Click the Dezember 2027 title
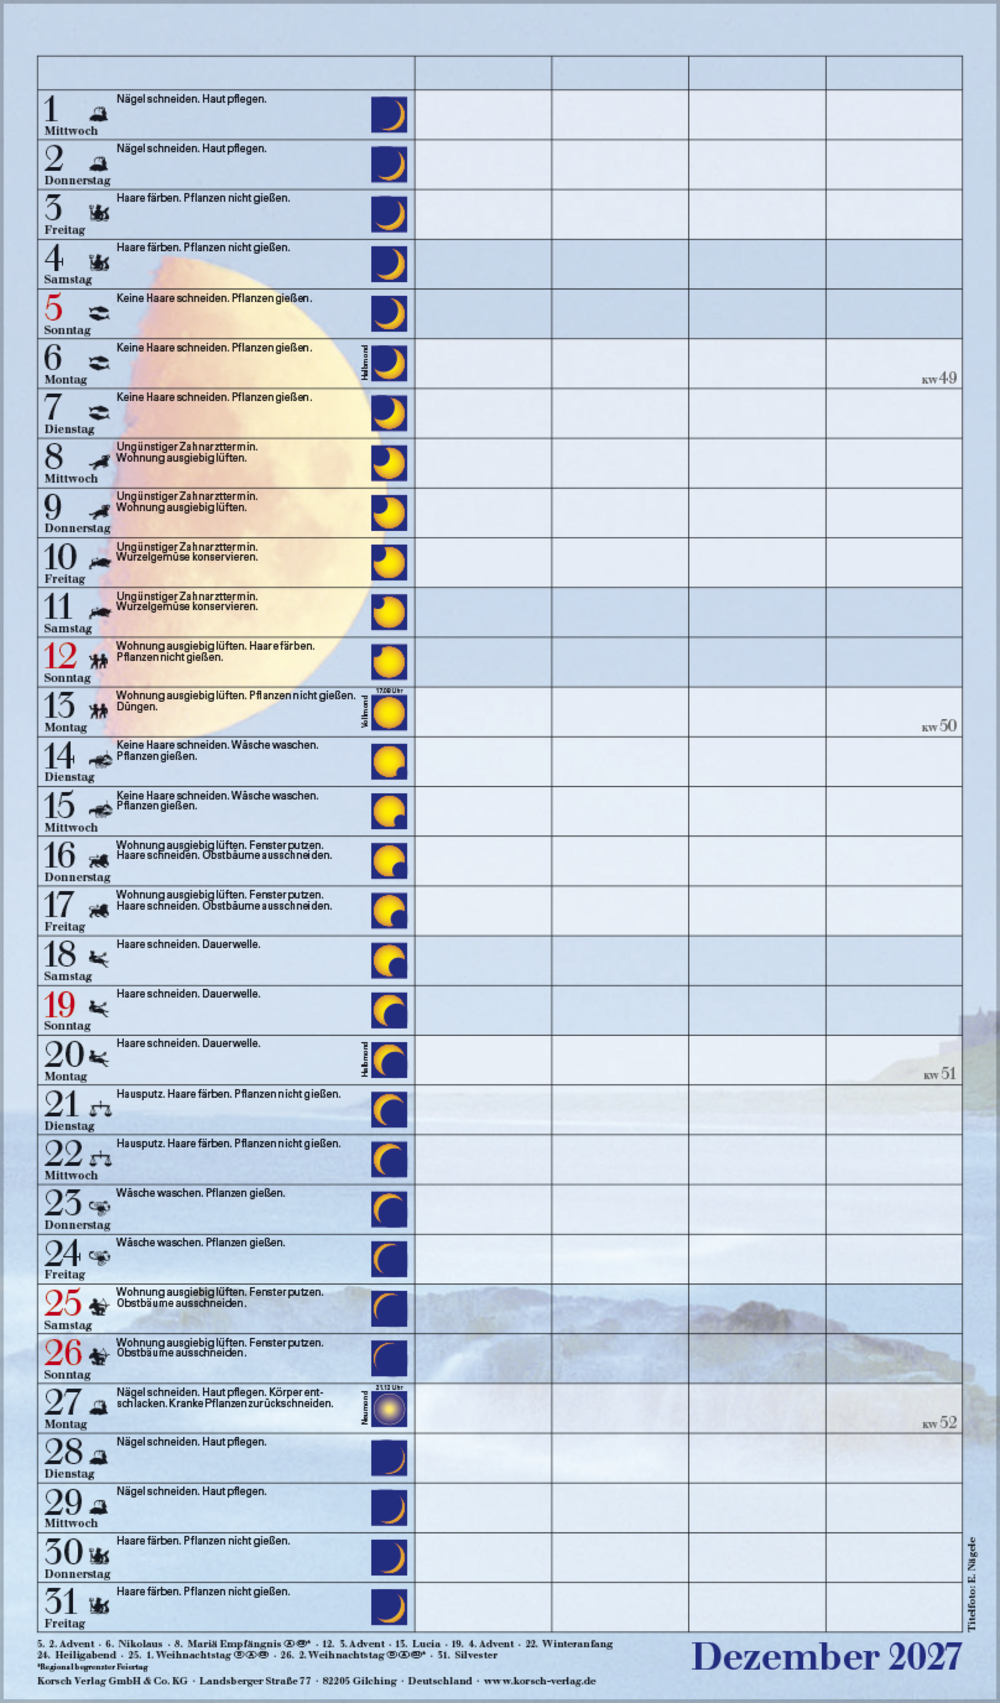Viewport: 1000px width, 1703px height. (826, 1657)
